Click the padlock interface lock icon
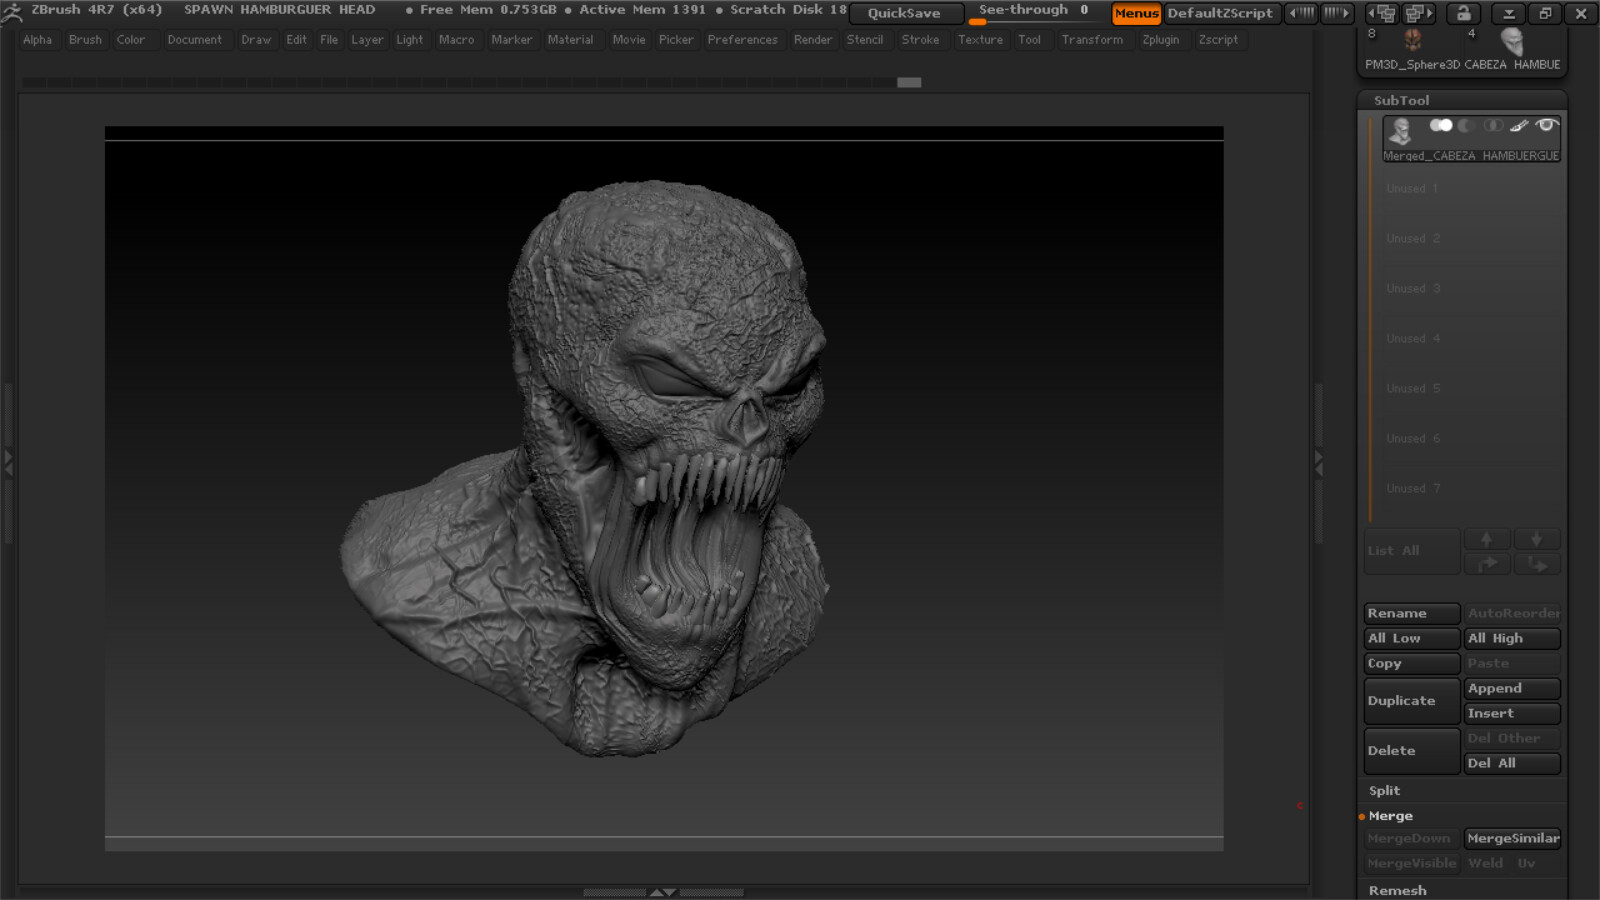This screenshot has width=1600, height=900. [1462, 12]
